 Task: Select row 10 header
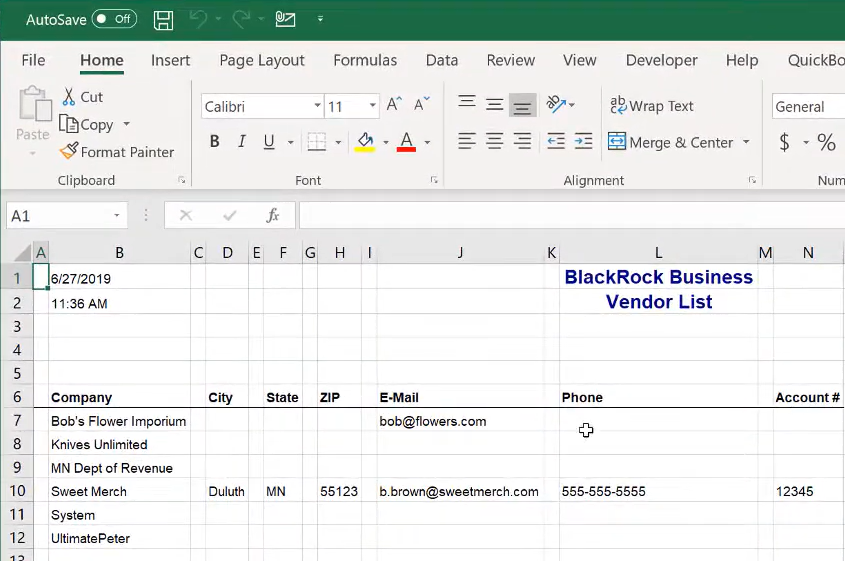tap(17, 491)
